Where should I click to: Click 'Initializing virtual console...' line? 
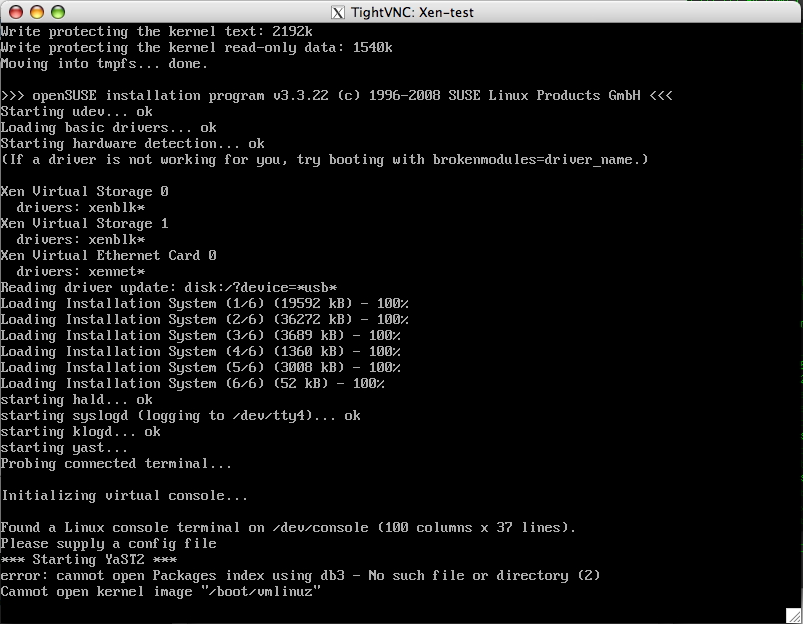124,495
